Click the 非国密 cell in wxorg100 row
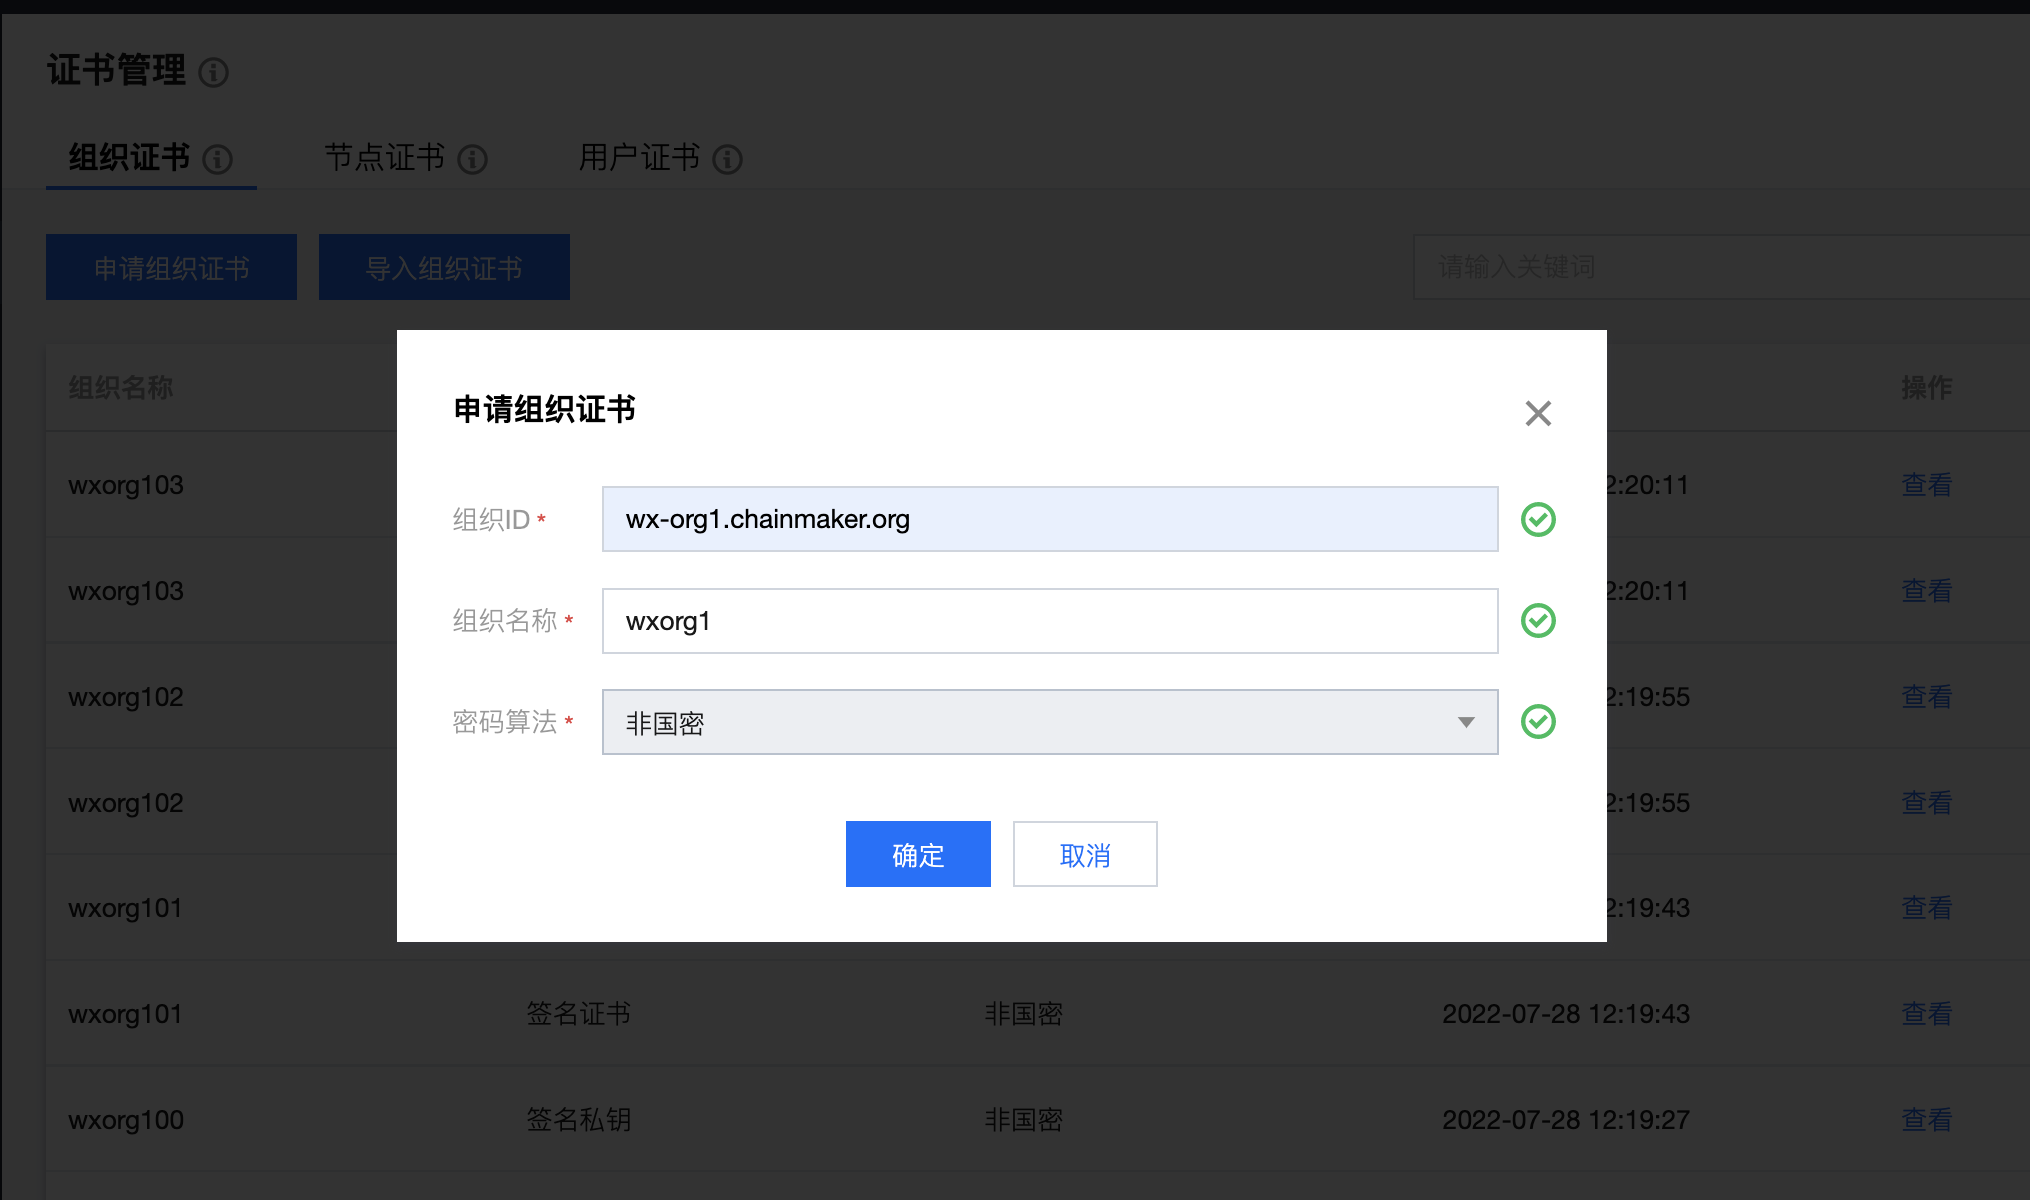 point(1023,1120)
